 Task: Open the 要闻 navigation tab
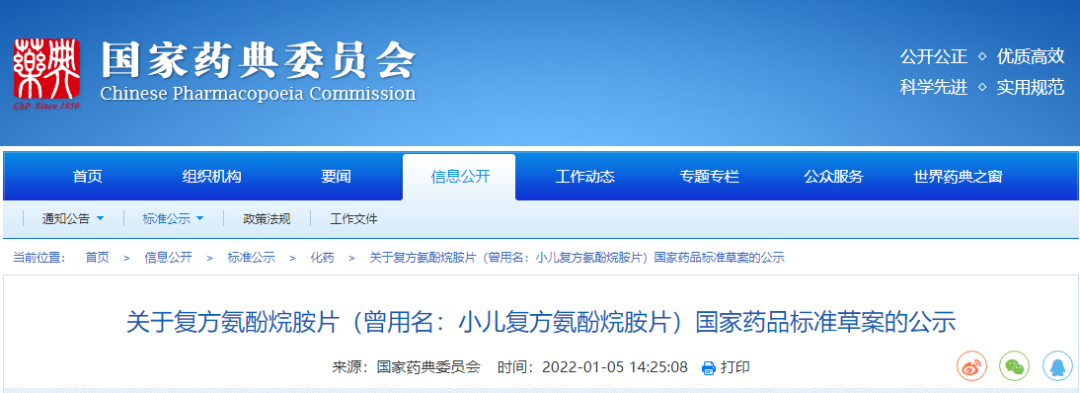(x=335, y=177)
